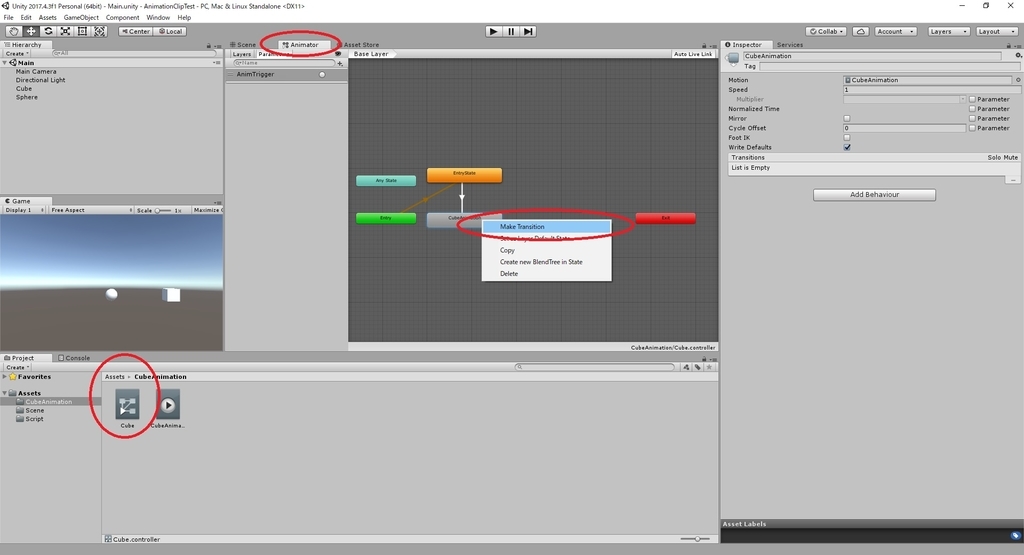Open the Assets menu

[48, 18]
